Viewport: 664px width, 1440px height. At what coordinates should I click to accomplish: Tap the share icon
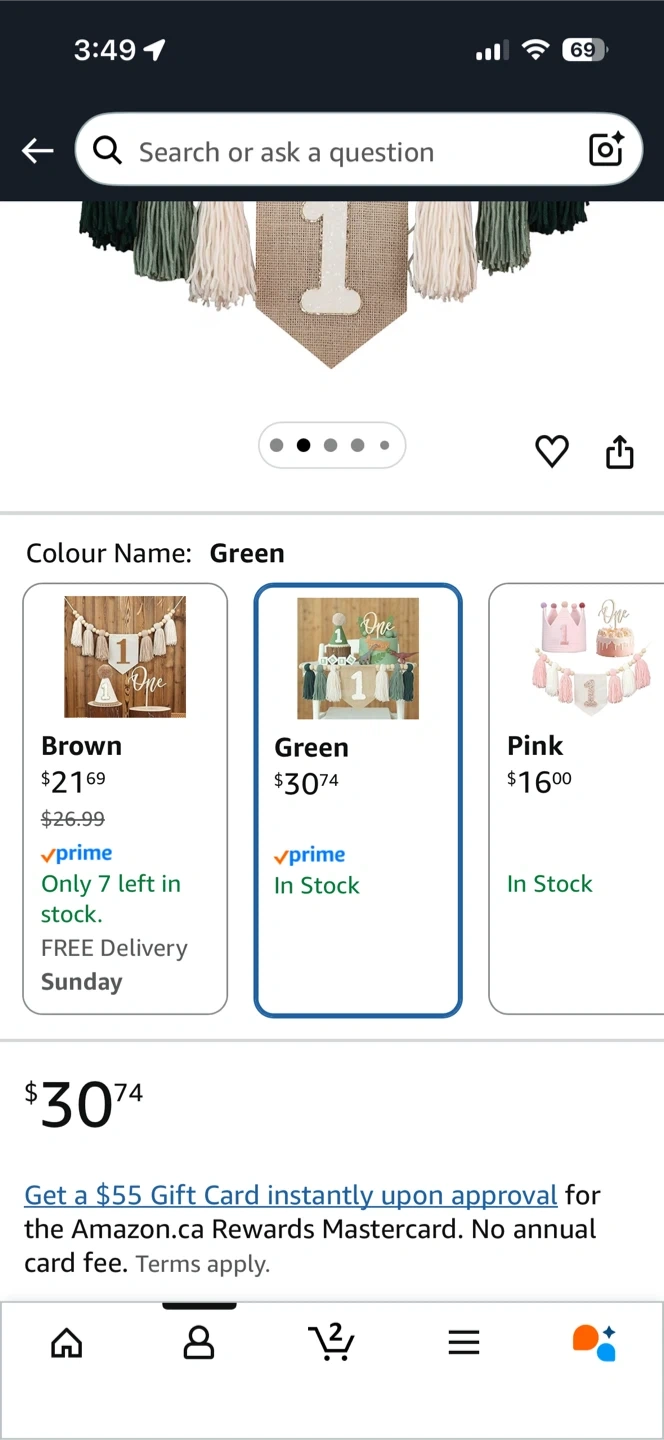pyautogui.click(x=620, y=452)
